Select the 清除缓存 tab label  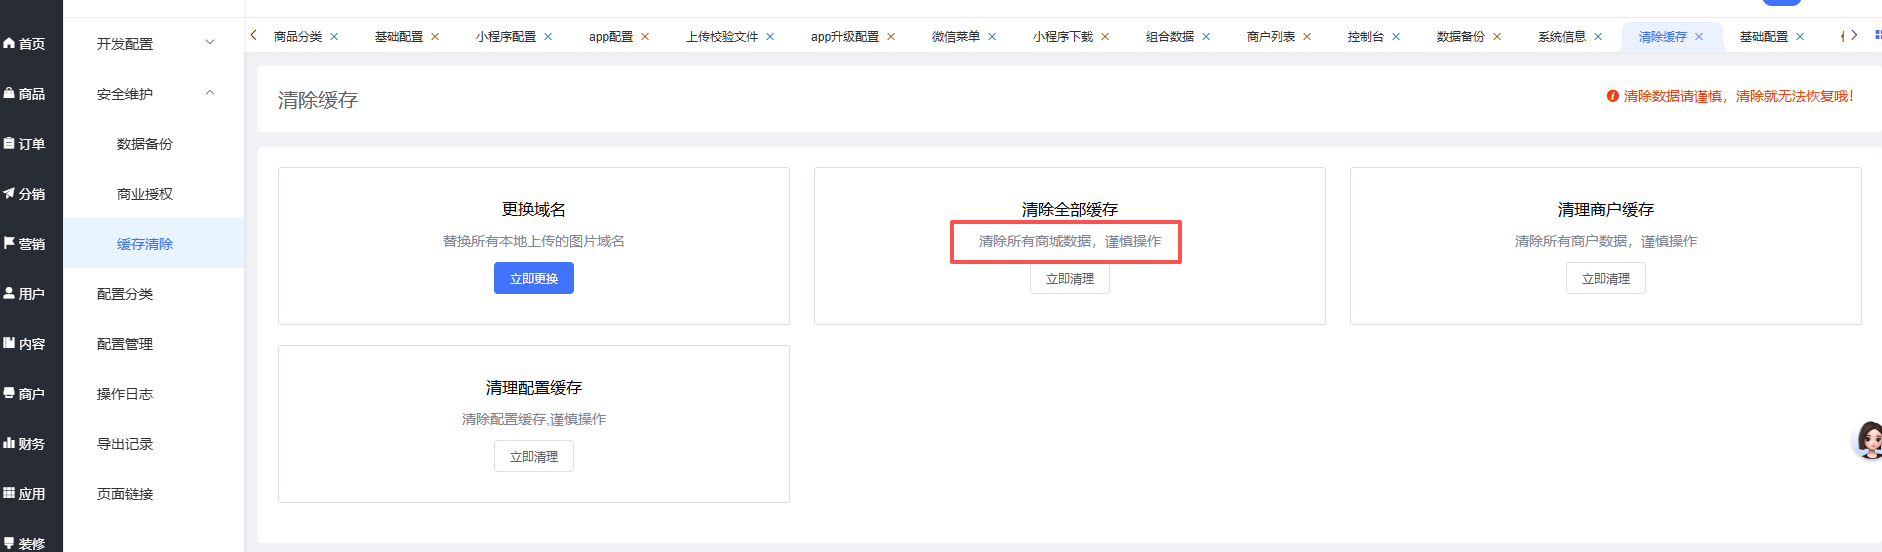(x=1663, y=37)
